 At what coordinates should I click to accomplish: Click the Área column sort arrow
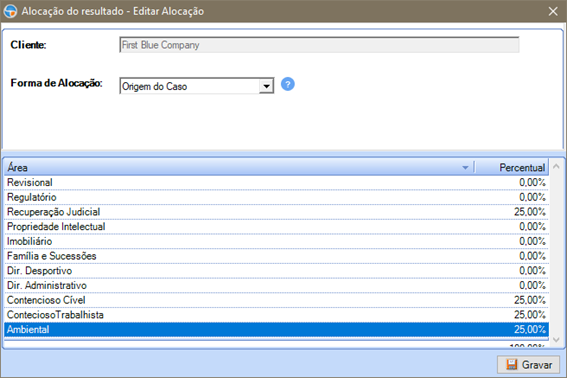tap(465, 167)
